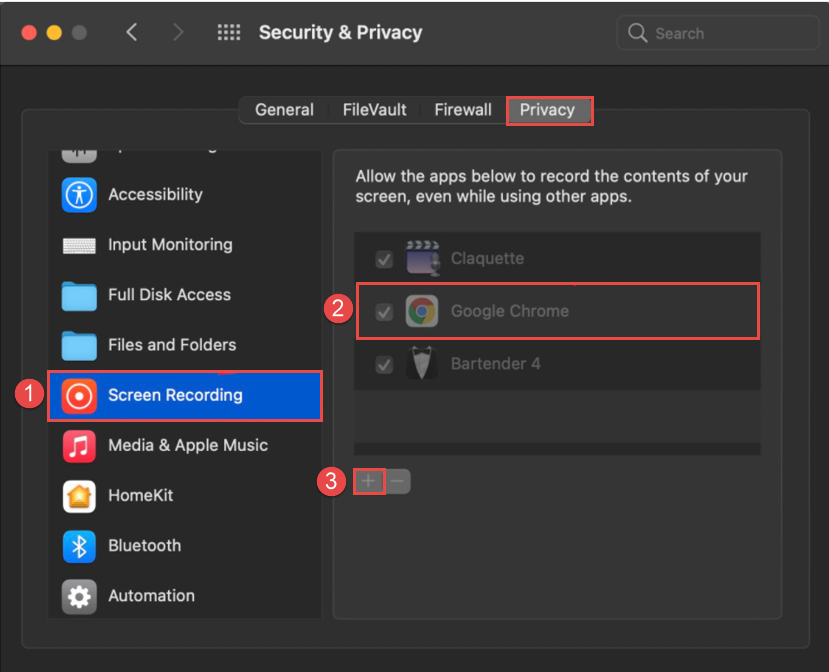Click the Claquette app name
This screenshot has height=672, width=829.
click(x=487, y=259)
